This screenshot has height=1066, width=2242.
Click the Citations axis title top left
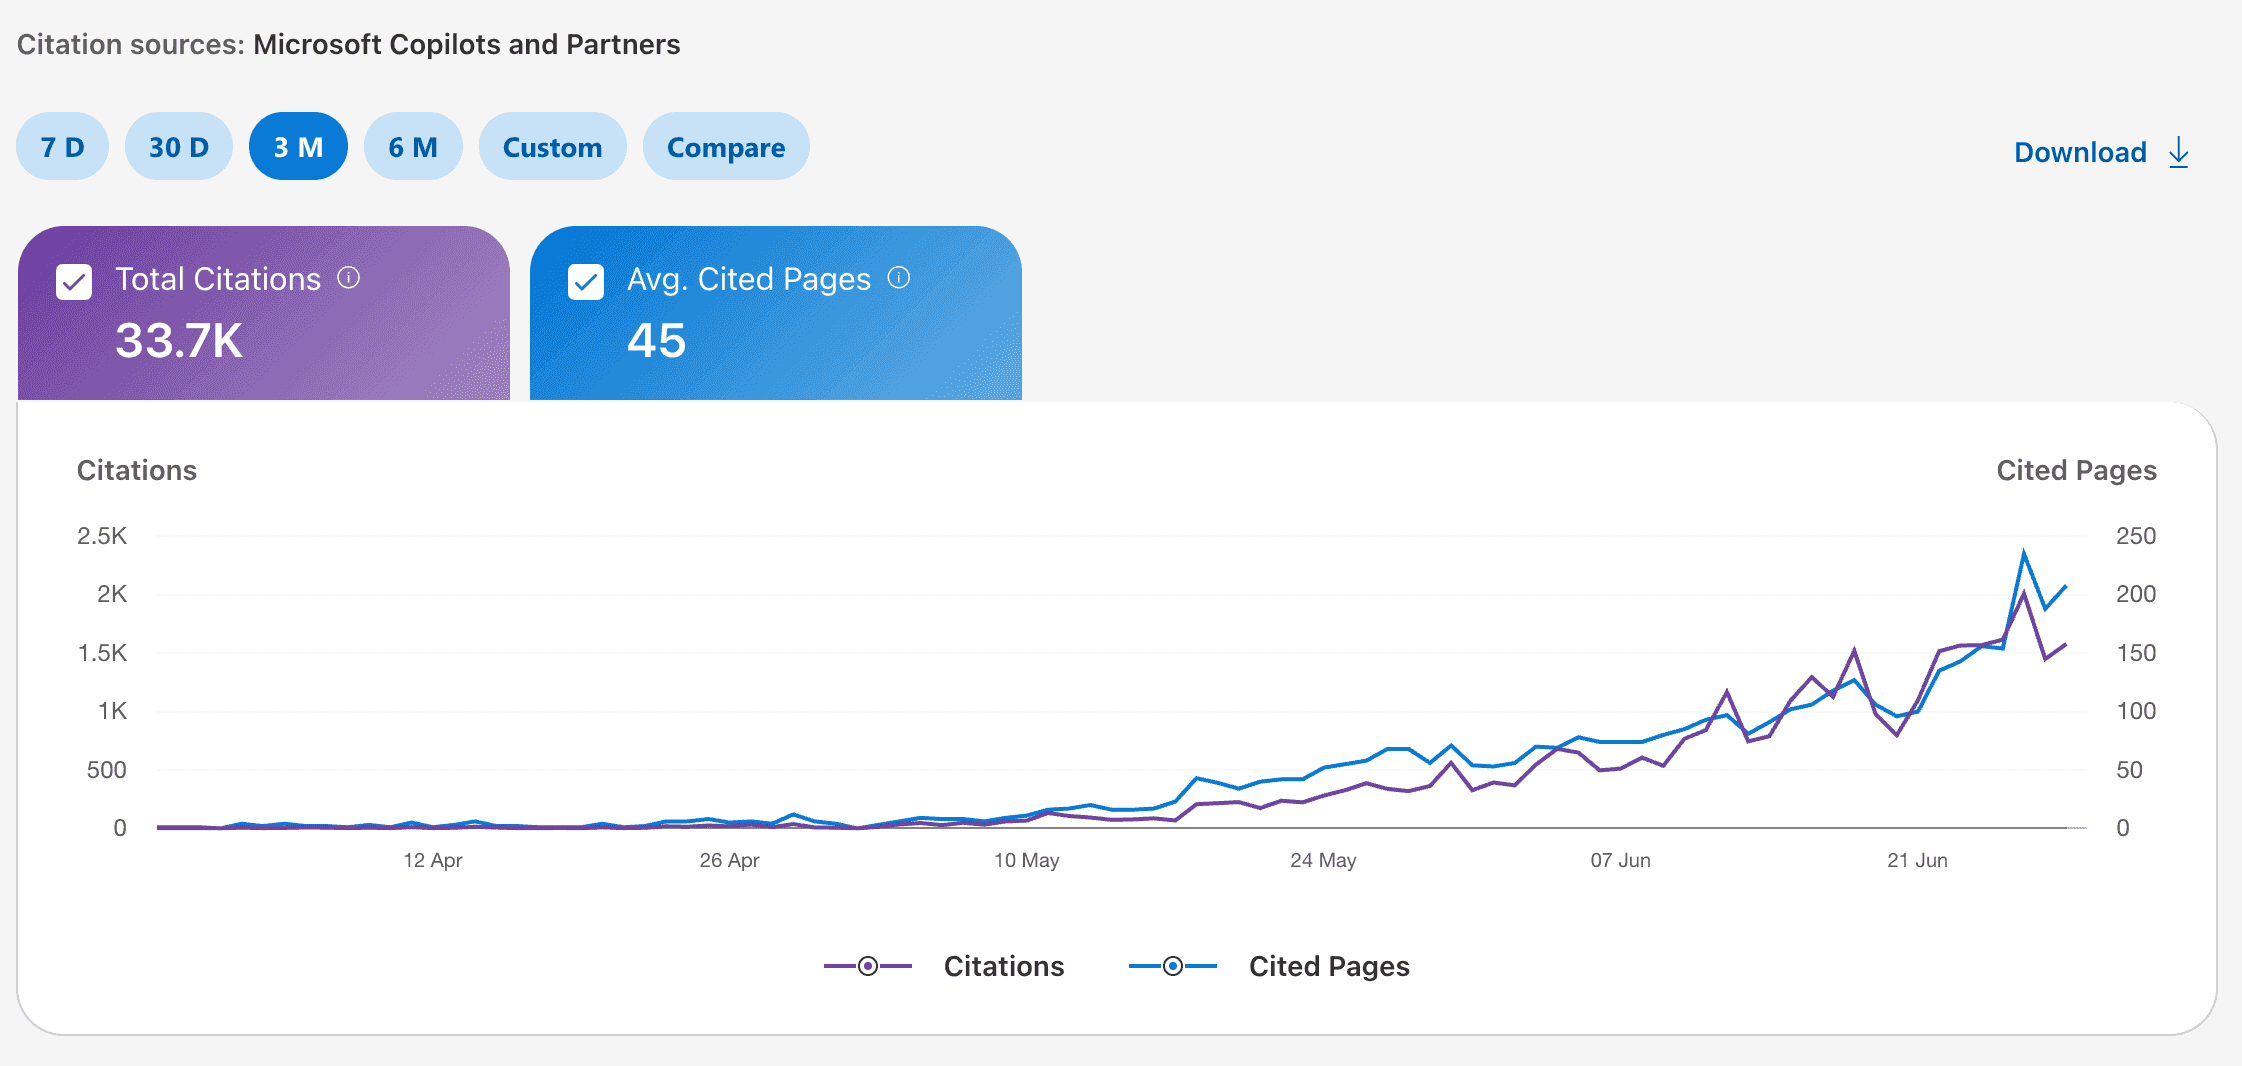point(137,470)
